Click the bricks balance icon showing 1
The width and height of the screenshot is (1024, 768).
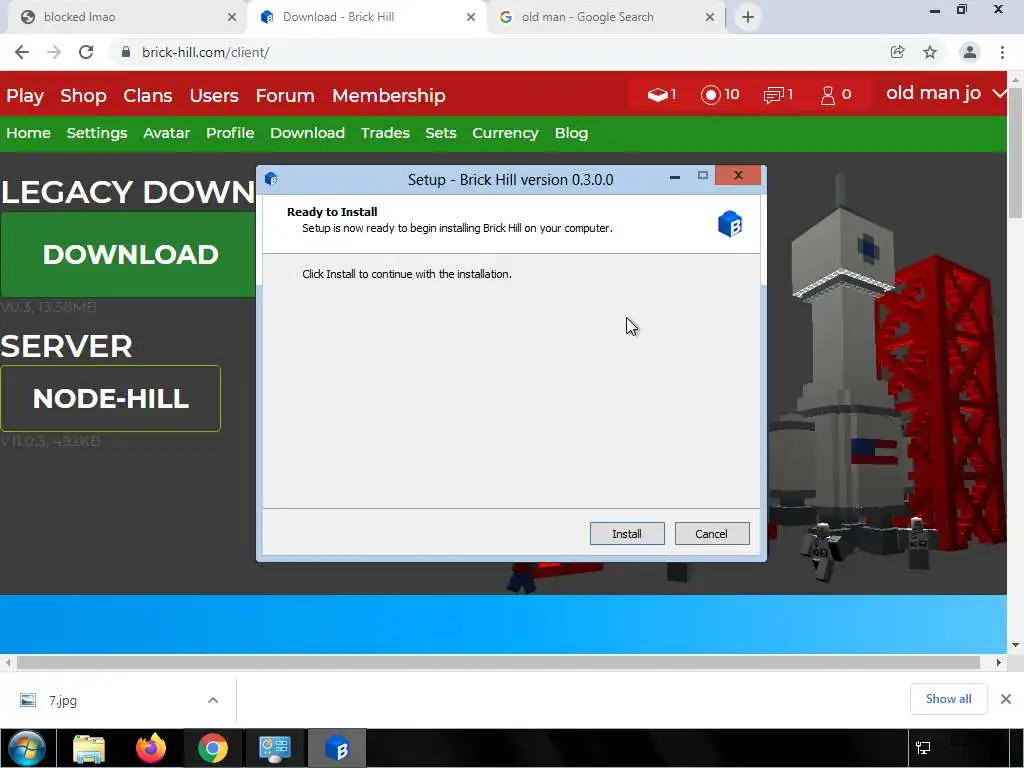click(x=662, y=95)
